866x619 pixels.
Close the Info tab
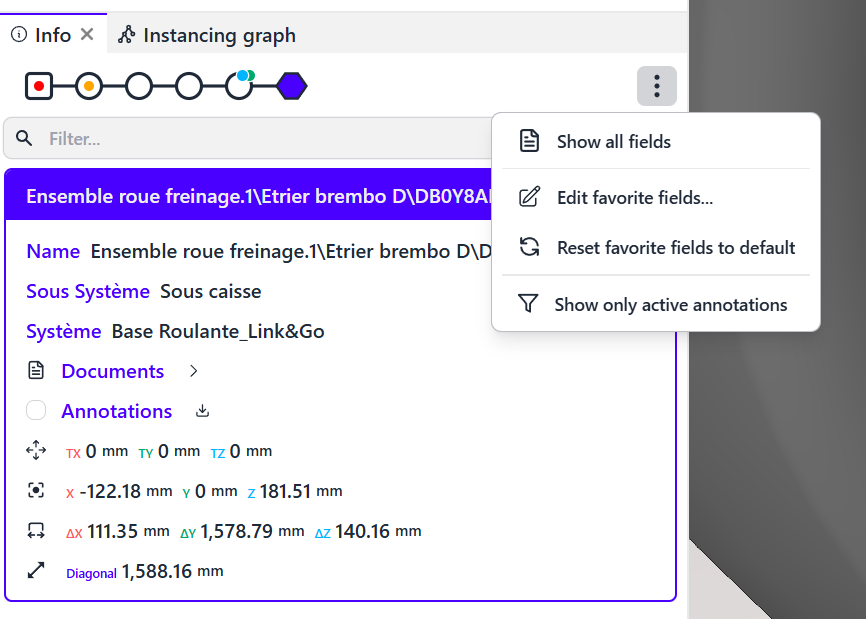87,35
